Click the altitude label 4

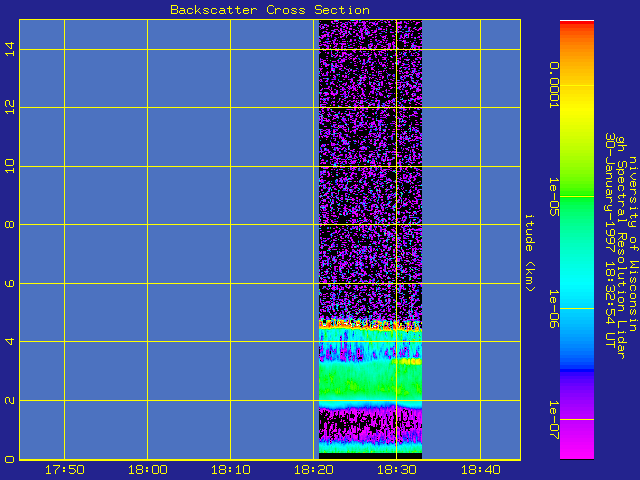click(10, 341)
